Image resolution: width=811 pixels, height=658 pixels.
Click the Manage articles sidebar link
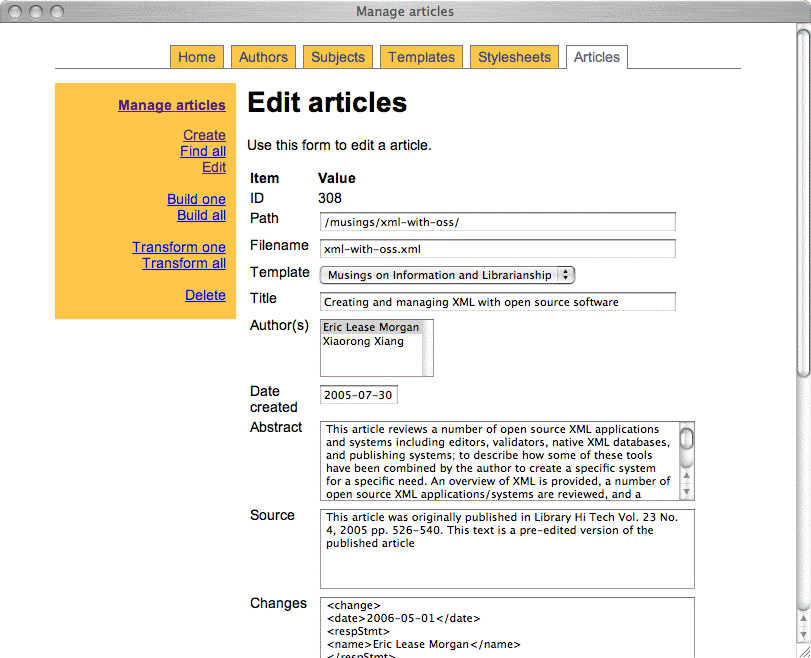171,105
